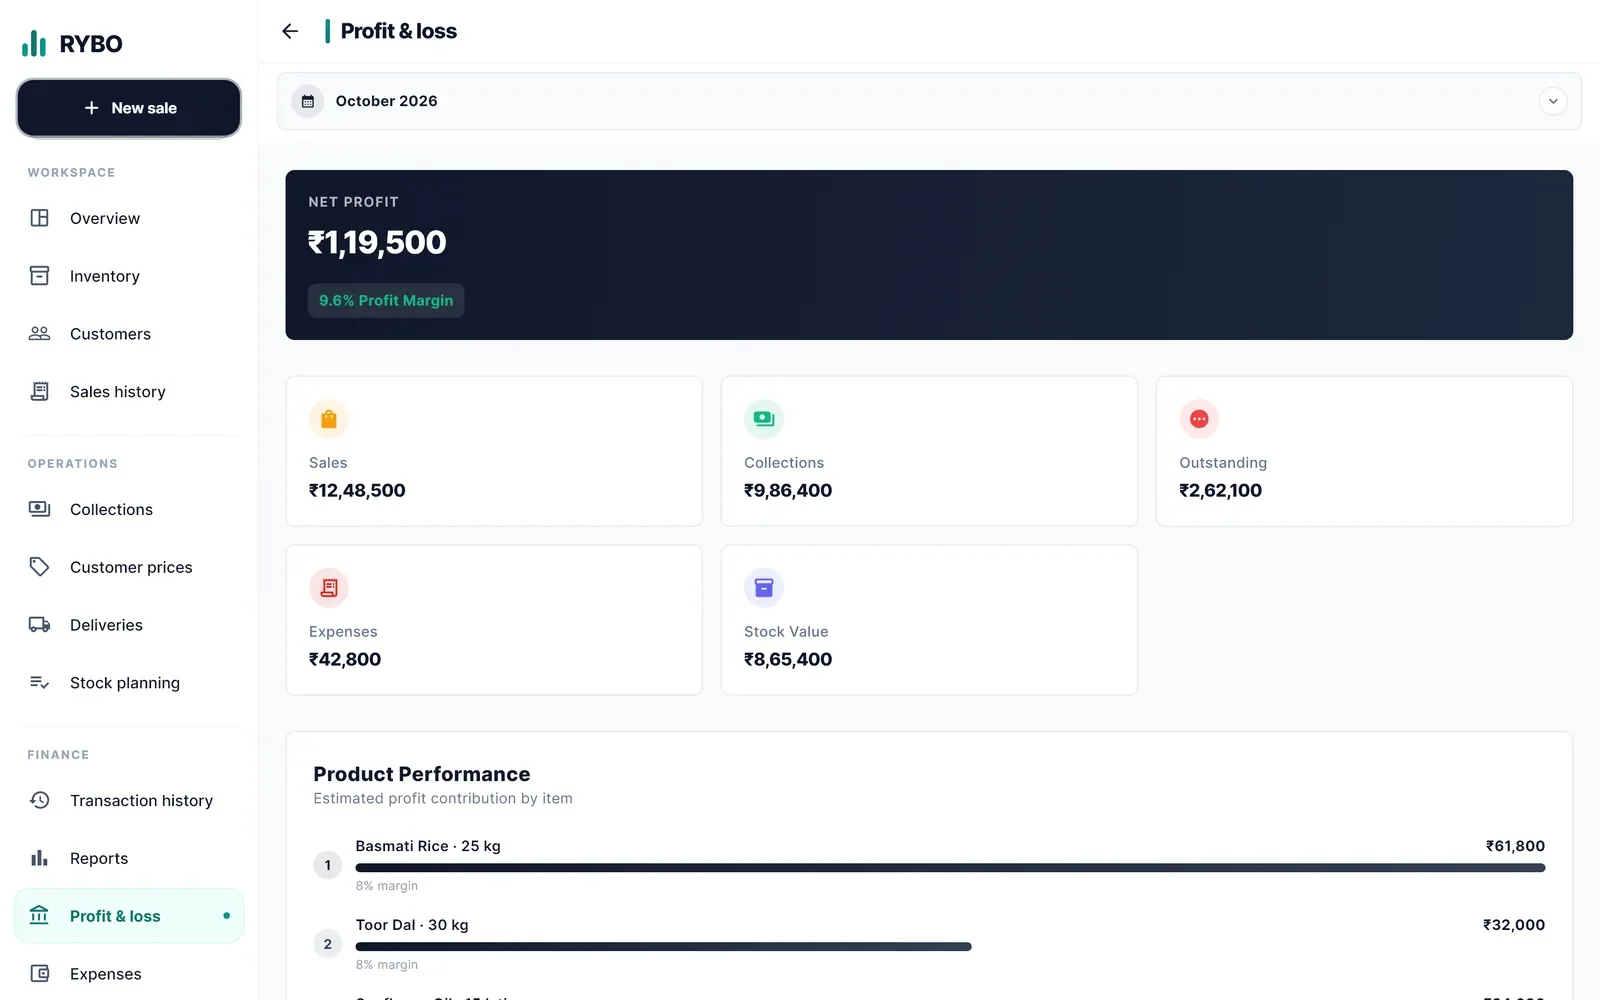Viewport: 1600px width, 1000px height.
Task: Click the Basmati Rice · 25 kg row label
Action: click(428, 846)
